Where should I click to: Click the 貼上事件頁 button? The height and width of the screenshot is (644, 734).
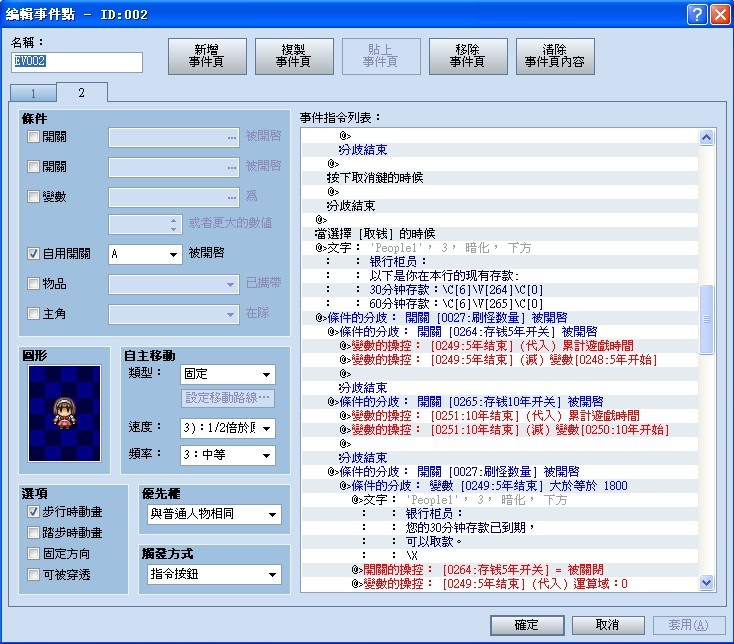[381, 56]
